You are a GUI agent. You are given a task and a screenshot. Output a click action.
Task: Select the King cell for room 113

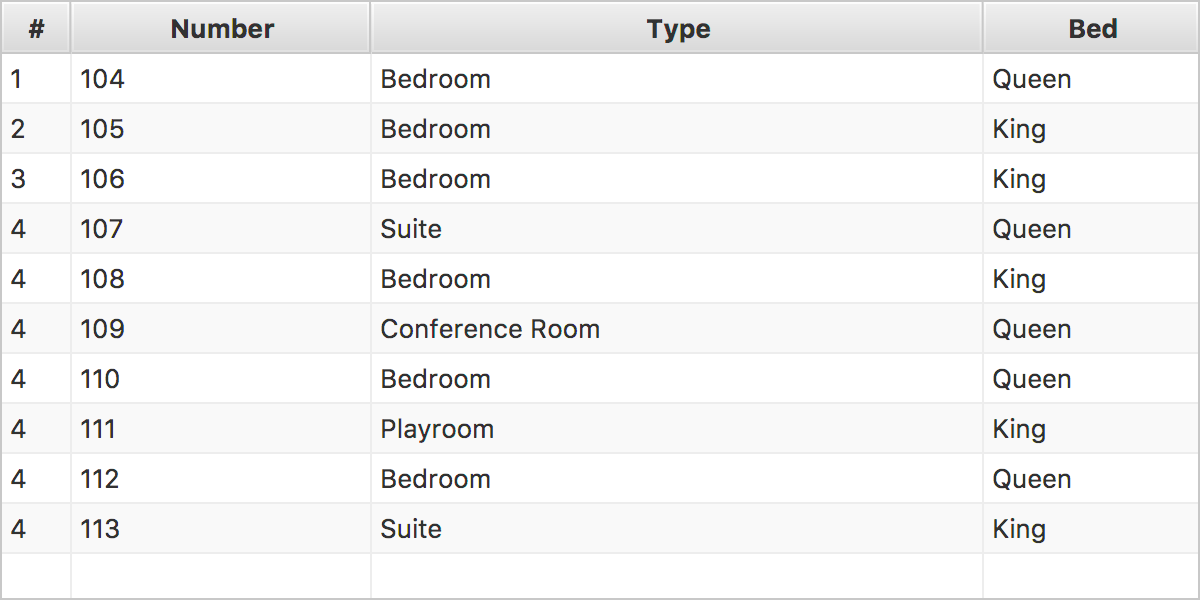pyautogui.click(x=1091, y=529)
